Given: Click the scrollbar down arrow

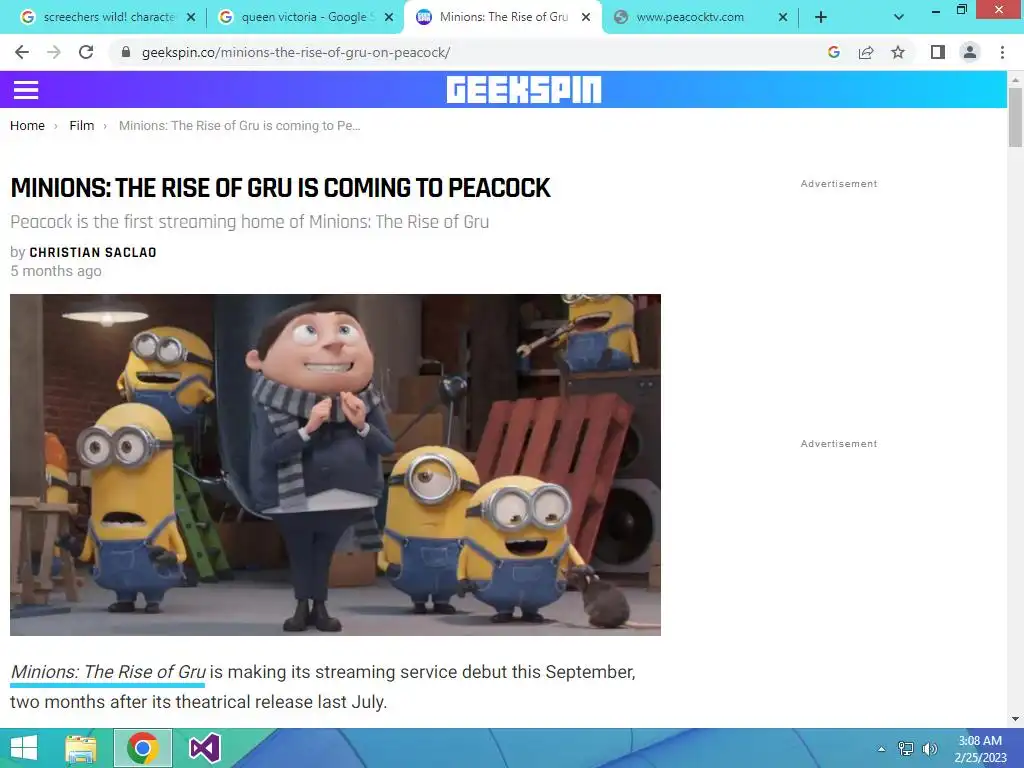Looking at the screenshot, I should tap(1015, 719).
